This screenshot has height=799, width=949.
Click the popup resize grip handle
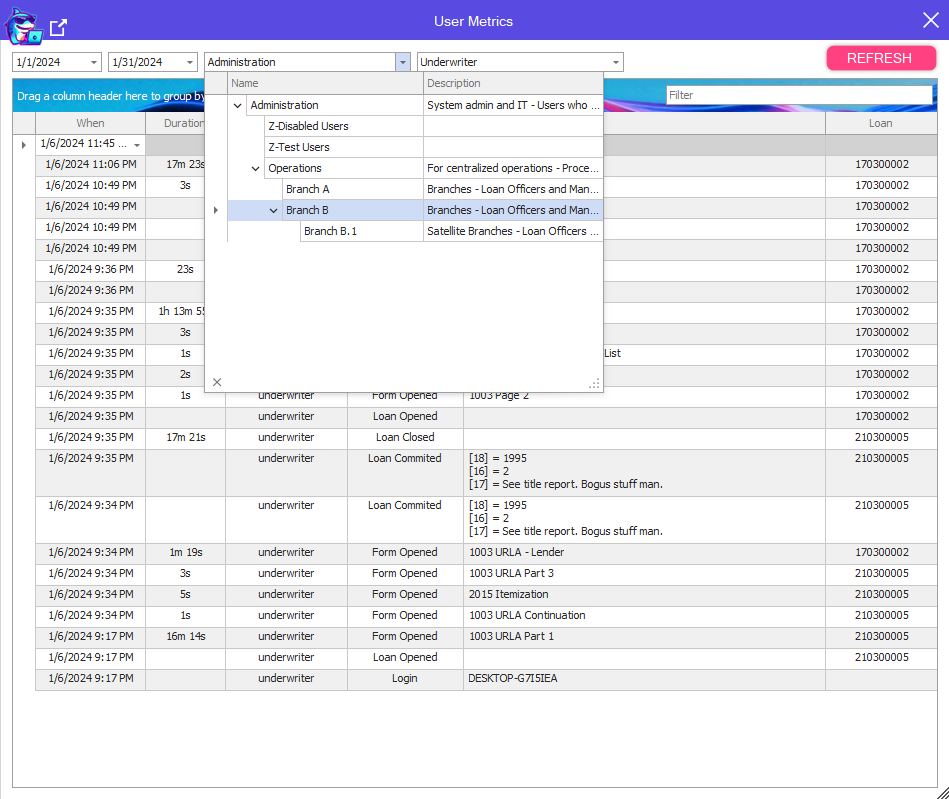click(x=594, y=383)
